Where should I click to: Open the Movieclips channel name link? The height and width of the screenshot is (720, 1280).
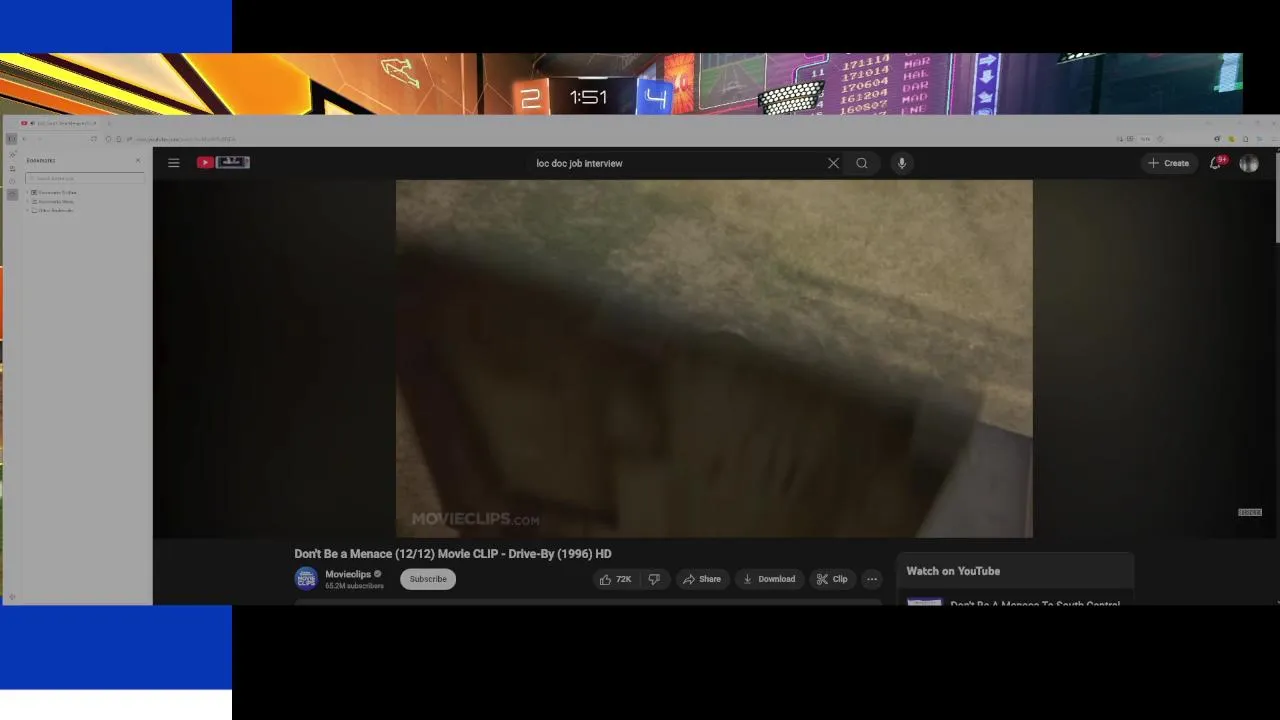pos(348,574)
